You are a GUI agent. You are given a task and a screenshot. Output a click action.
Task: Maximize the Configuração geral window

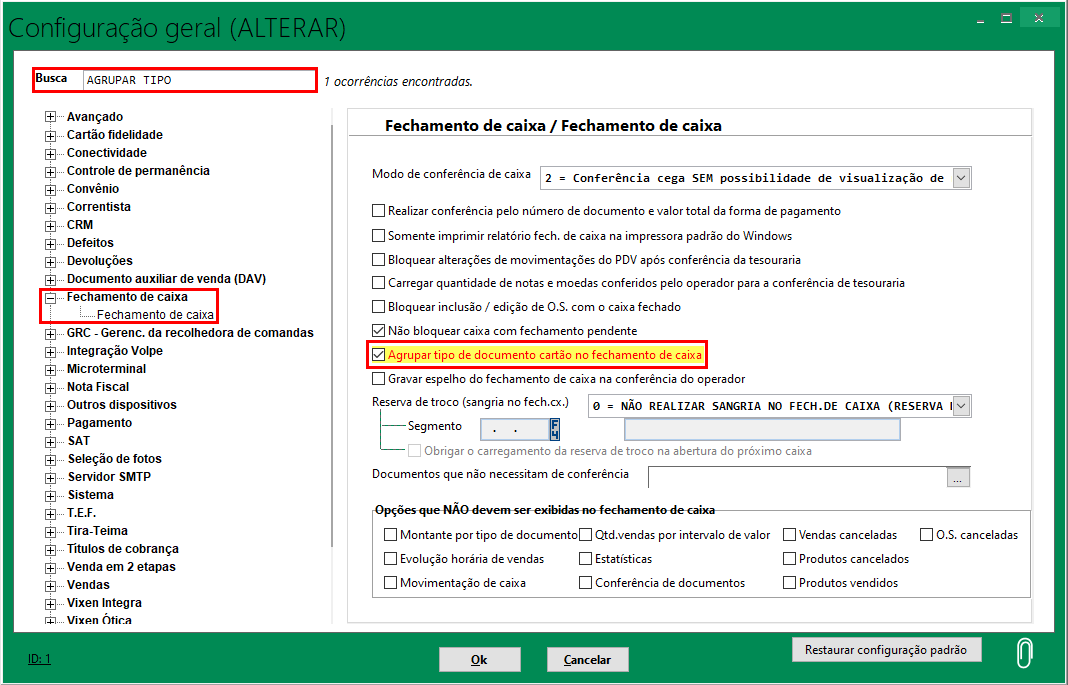coord(1007,18)
